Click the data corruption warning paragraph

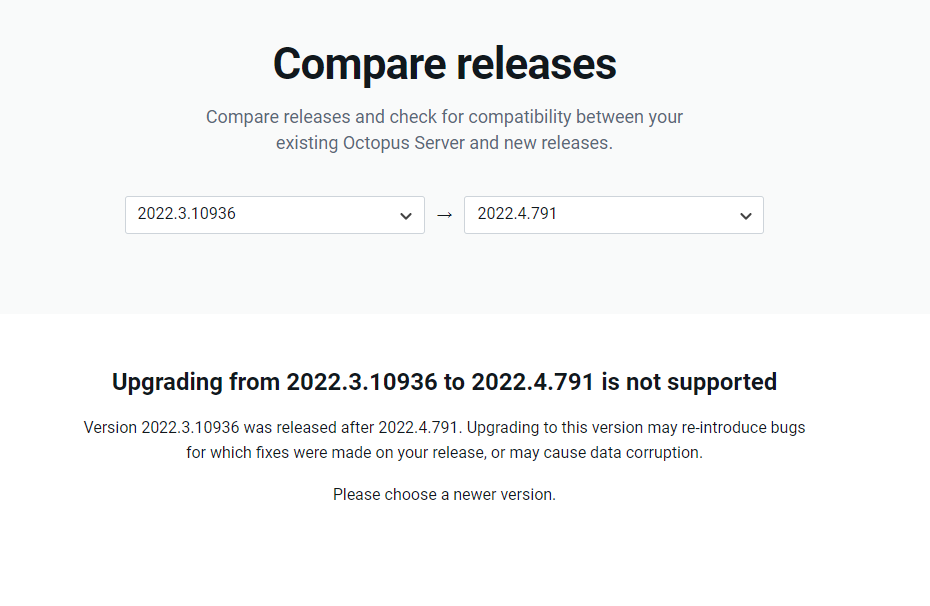pyautogui.click(x=444, y=439)
